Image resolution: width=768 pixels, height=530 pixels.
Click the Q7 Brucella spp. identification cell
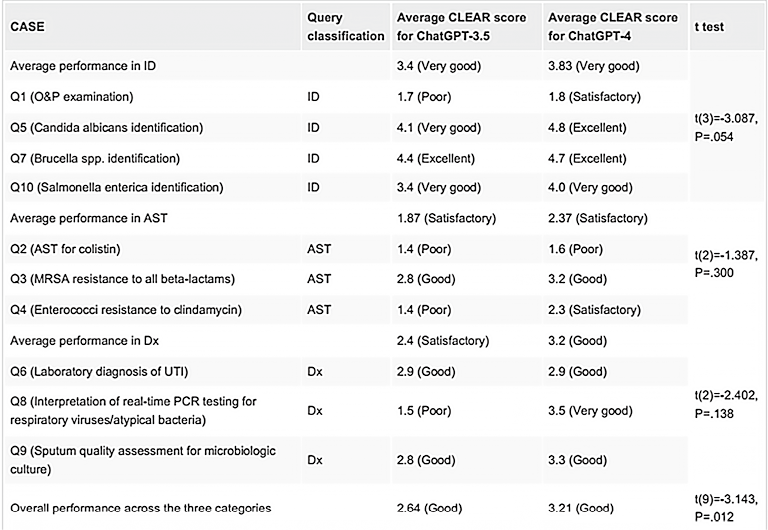107,157
